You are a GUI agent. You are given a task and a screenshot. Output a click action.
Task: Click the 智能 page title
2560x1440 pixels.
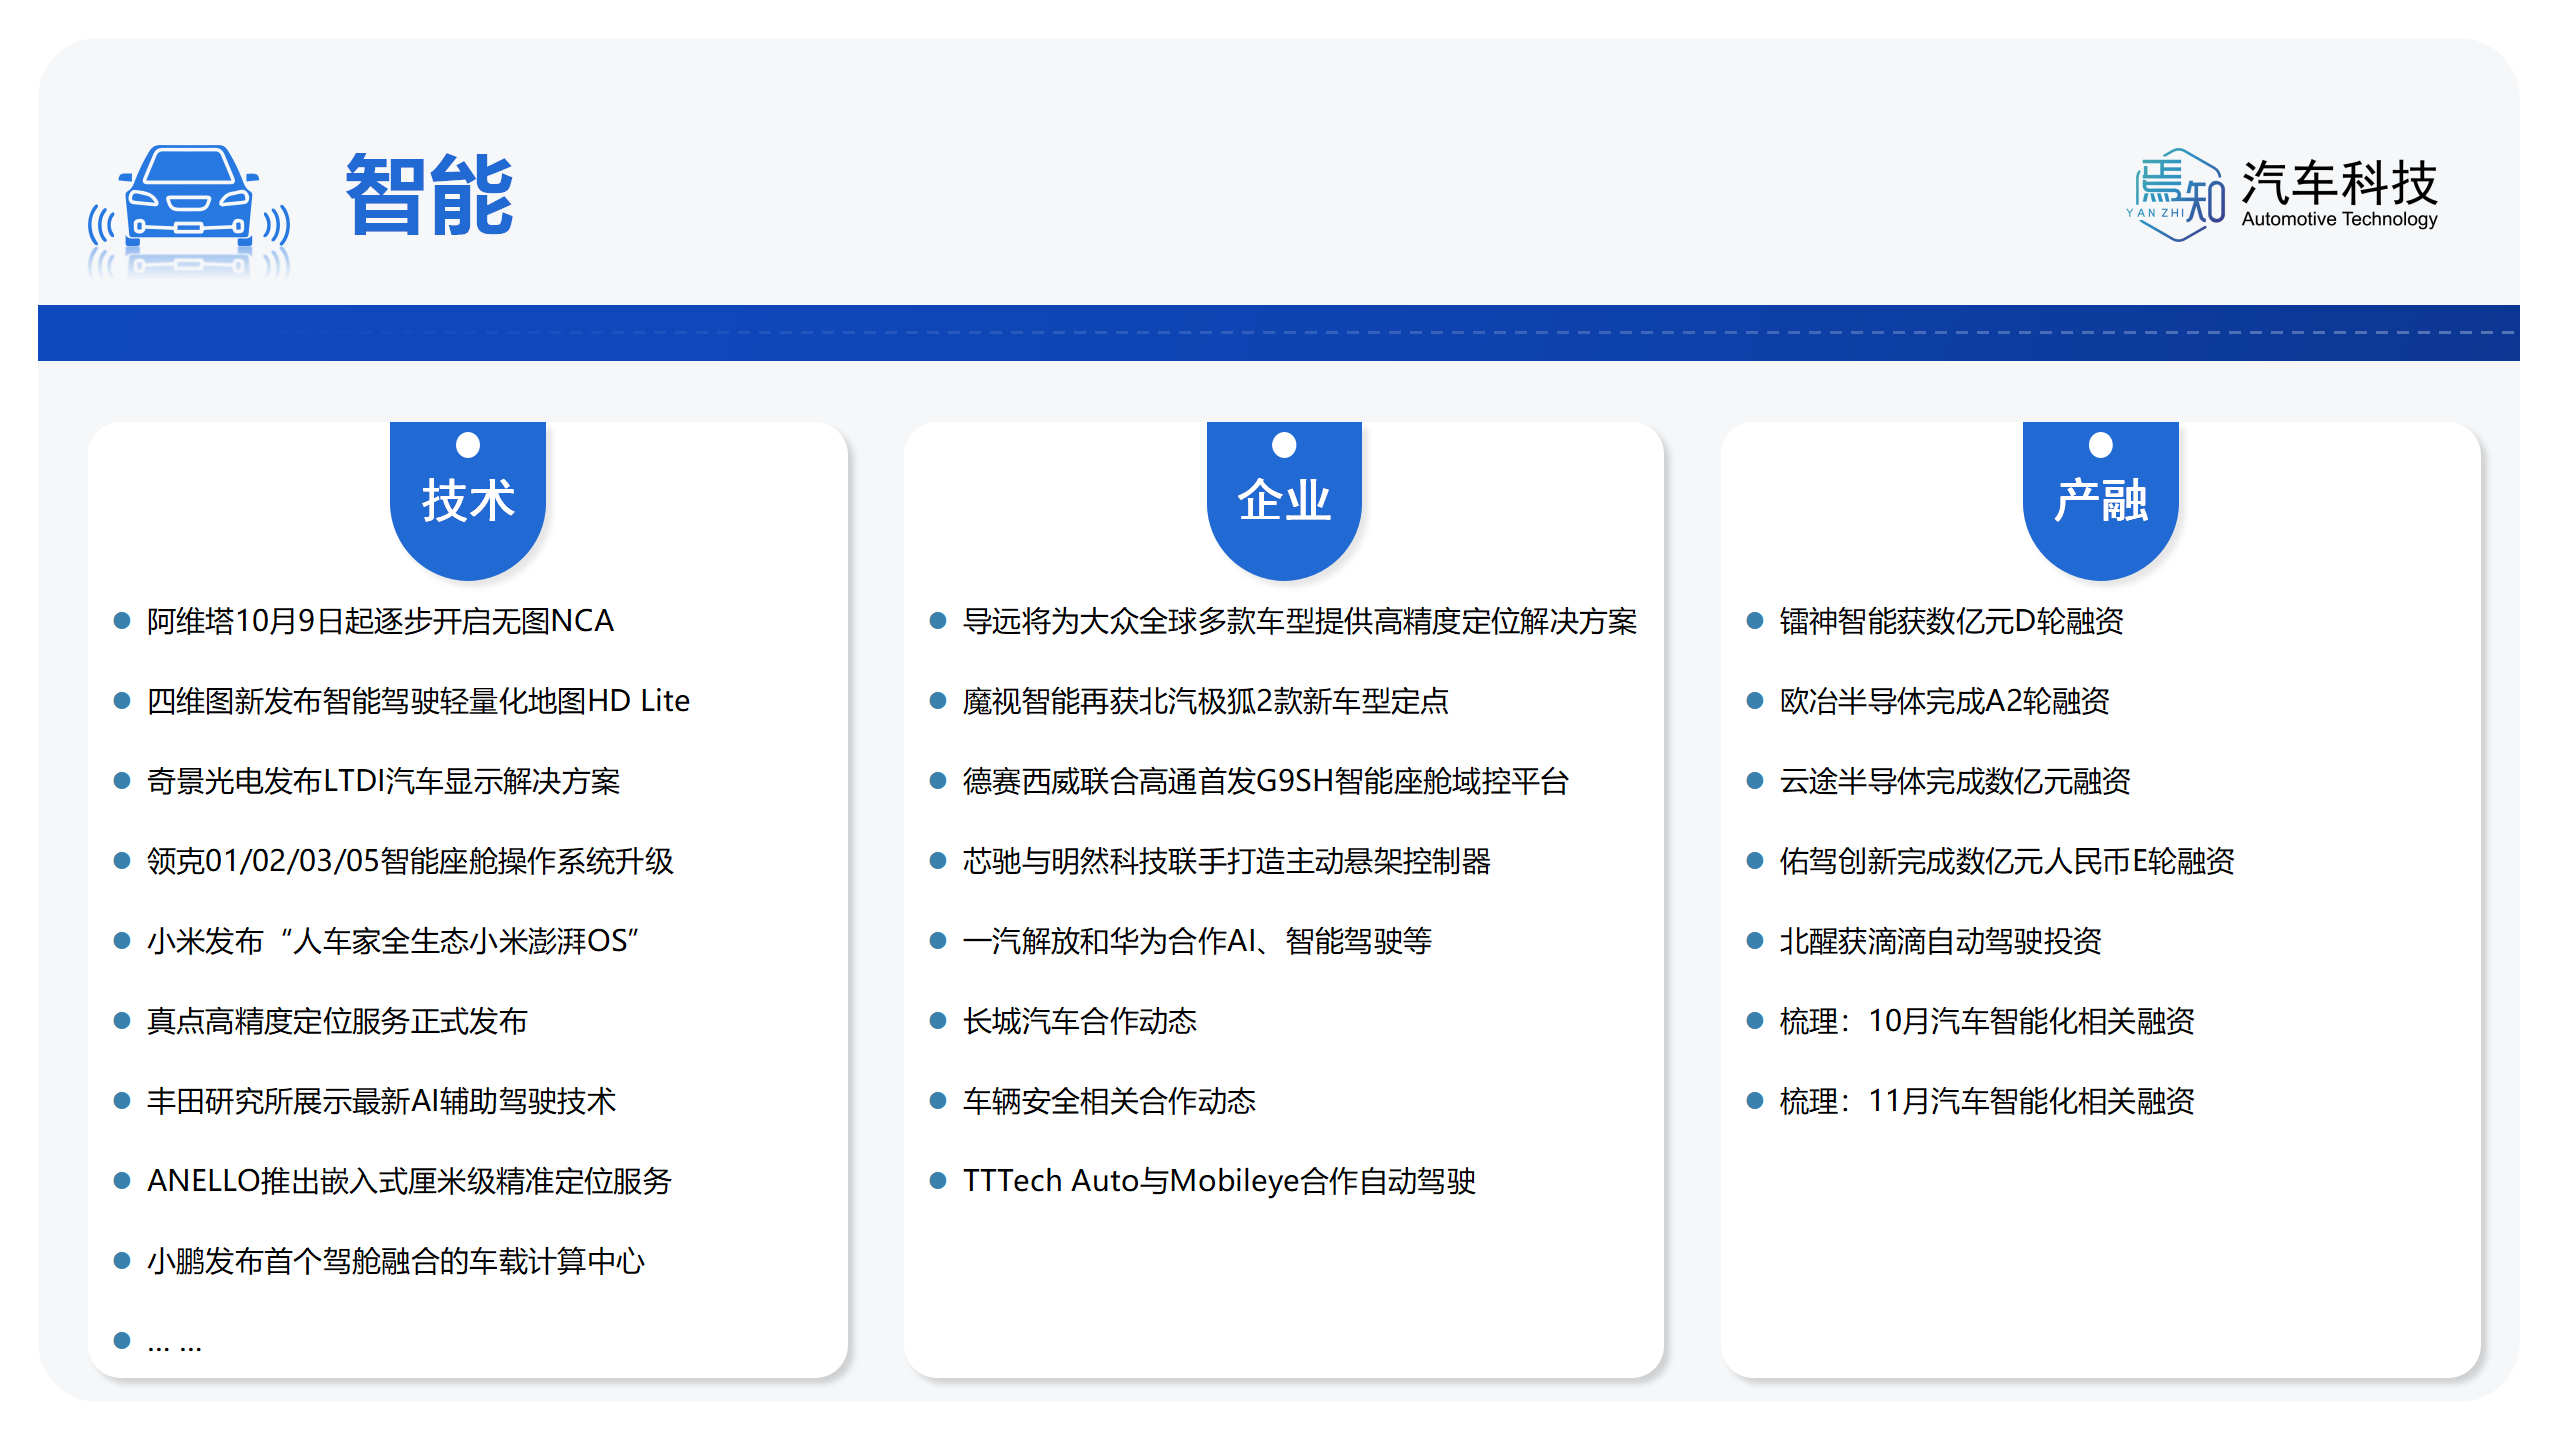430,195
